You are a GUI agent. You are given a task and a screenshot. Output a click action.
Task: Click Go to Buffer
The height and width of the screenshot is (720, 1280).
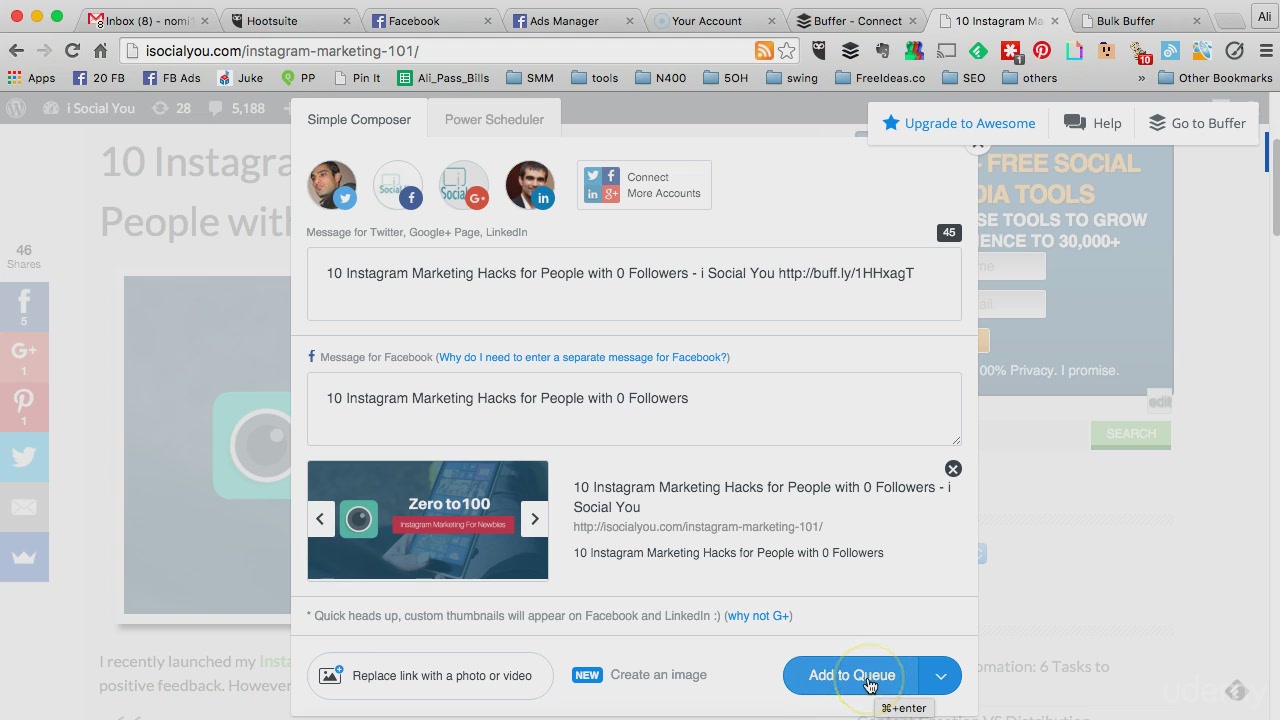pos(1197,123)
